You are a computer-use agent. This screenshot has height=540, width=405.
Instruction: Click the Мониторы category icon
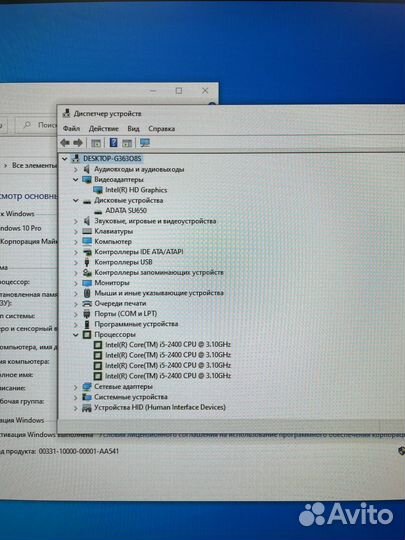click(87, 283)
